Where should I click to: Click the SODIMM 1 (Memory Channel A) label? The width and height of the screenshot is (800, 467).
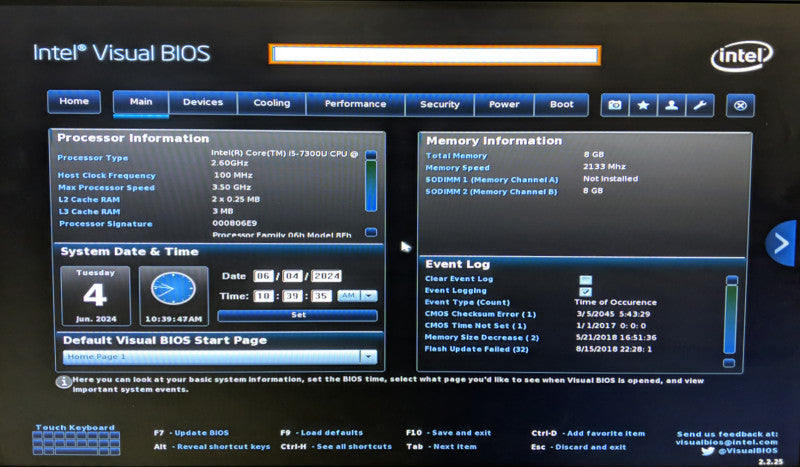pos(492,180)
